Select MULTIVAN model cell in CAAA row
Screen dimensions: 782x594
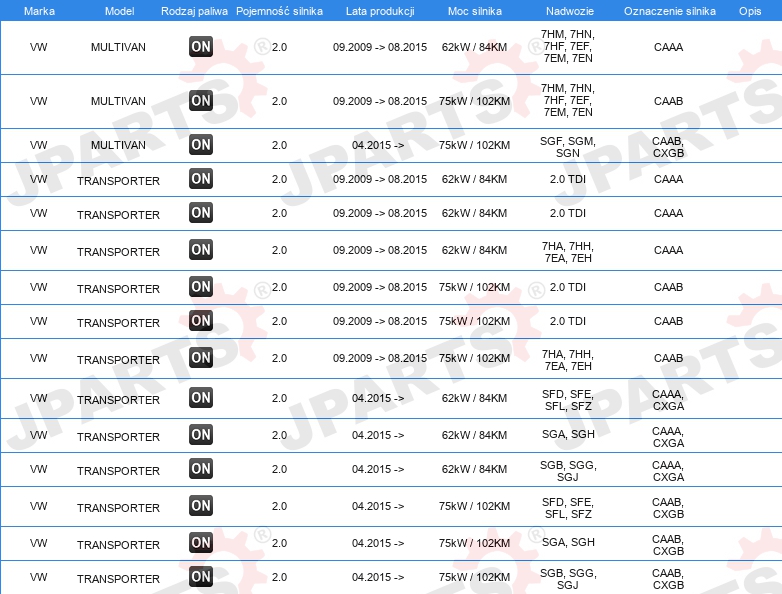click(x=118, y=47)
